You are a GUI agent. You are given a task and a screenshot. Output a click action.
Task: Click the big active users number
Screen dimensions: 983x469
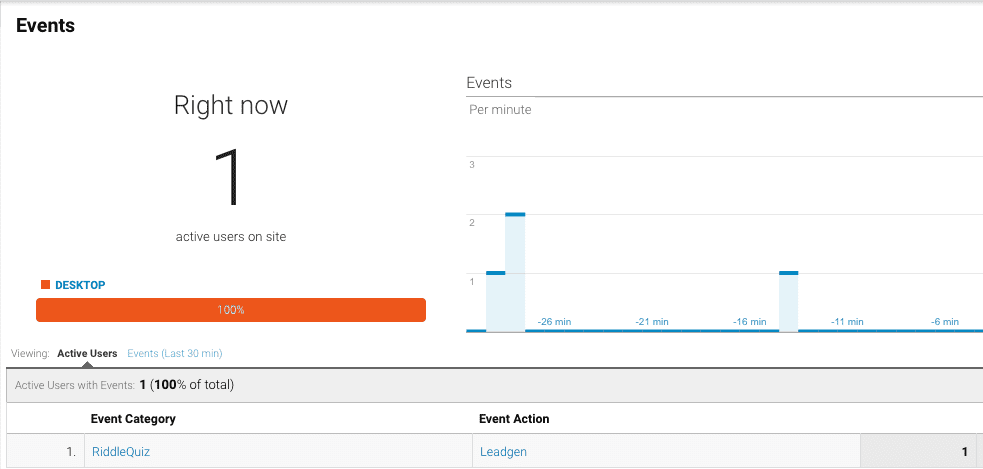click(x=228, y=178)
